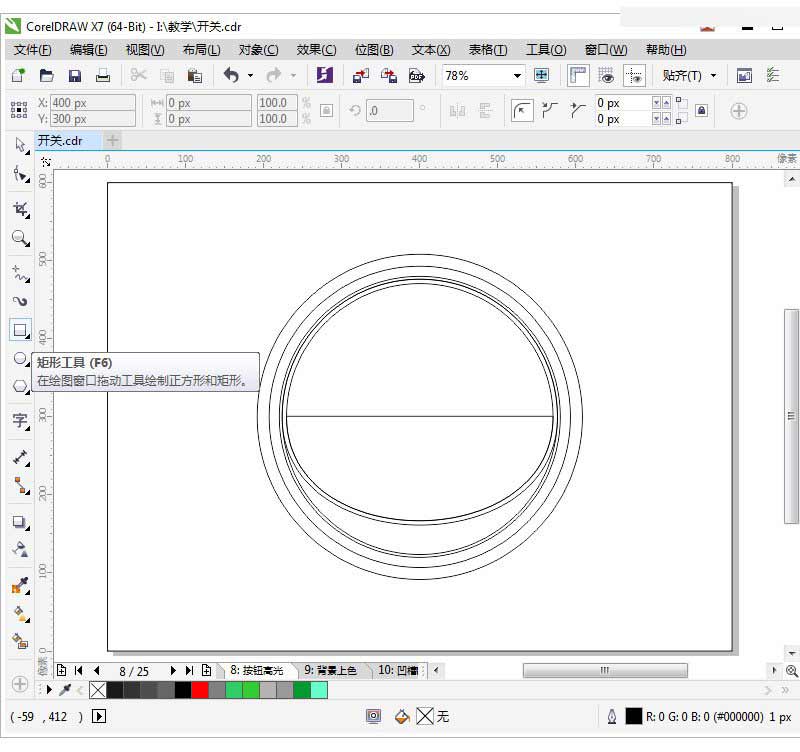The image size is (800, 752).
Task: Select the Polygon tool
Action: point(20,386)
